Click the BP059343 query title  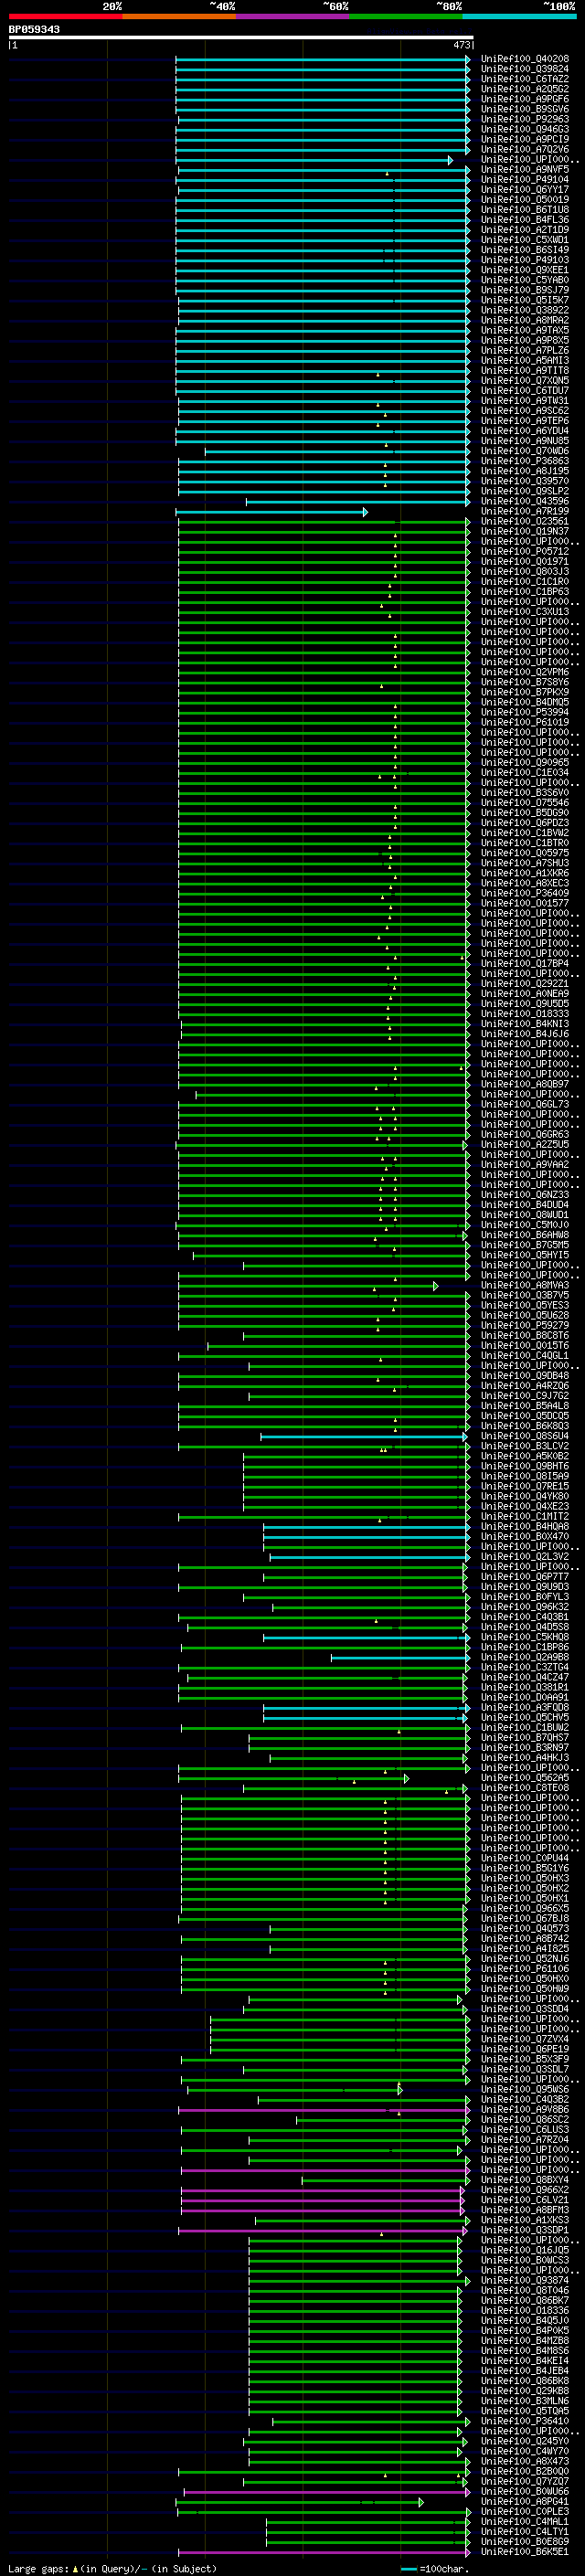pos(34,30)
